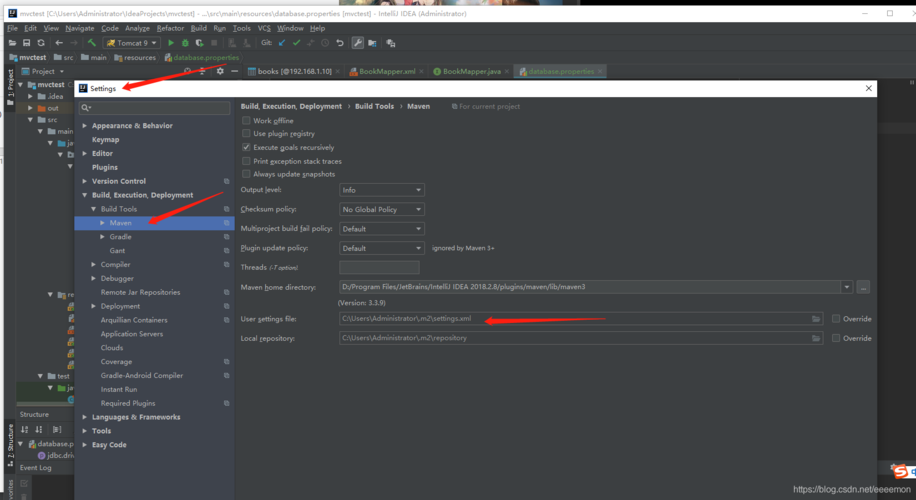The image size is (916, 500).
Task: Expand the Appearance & Behavior settings node
Action: coord(85,126)
